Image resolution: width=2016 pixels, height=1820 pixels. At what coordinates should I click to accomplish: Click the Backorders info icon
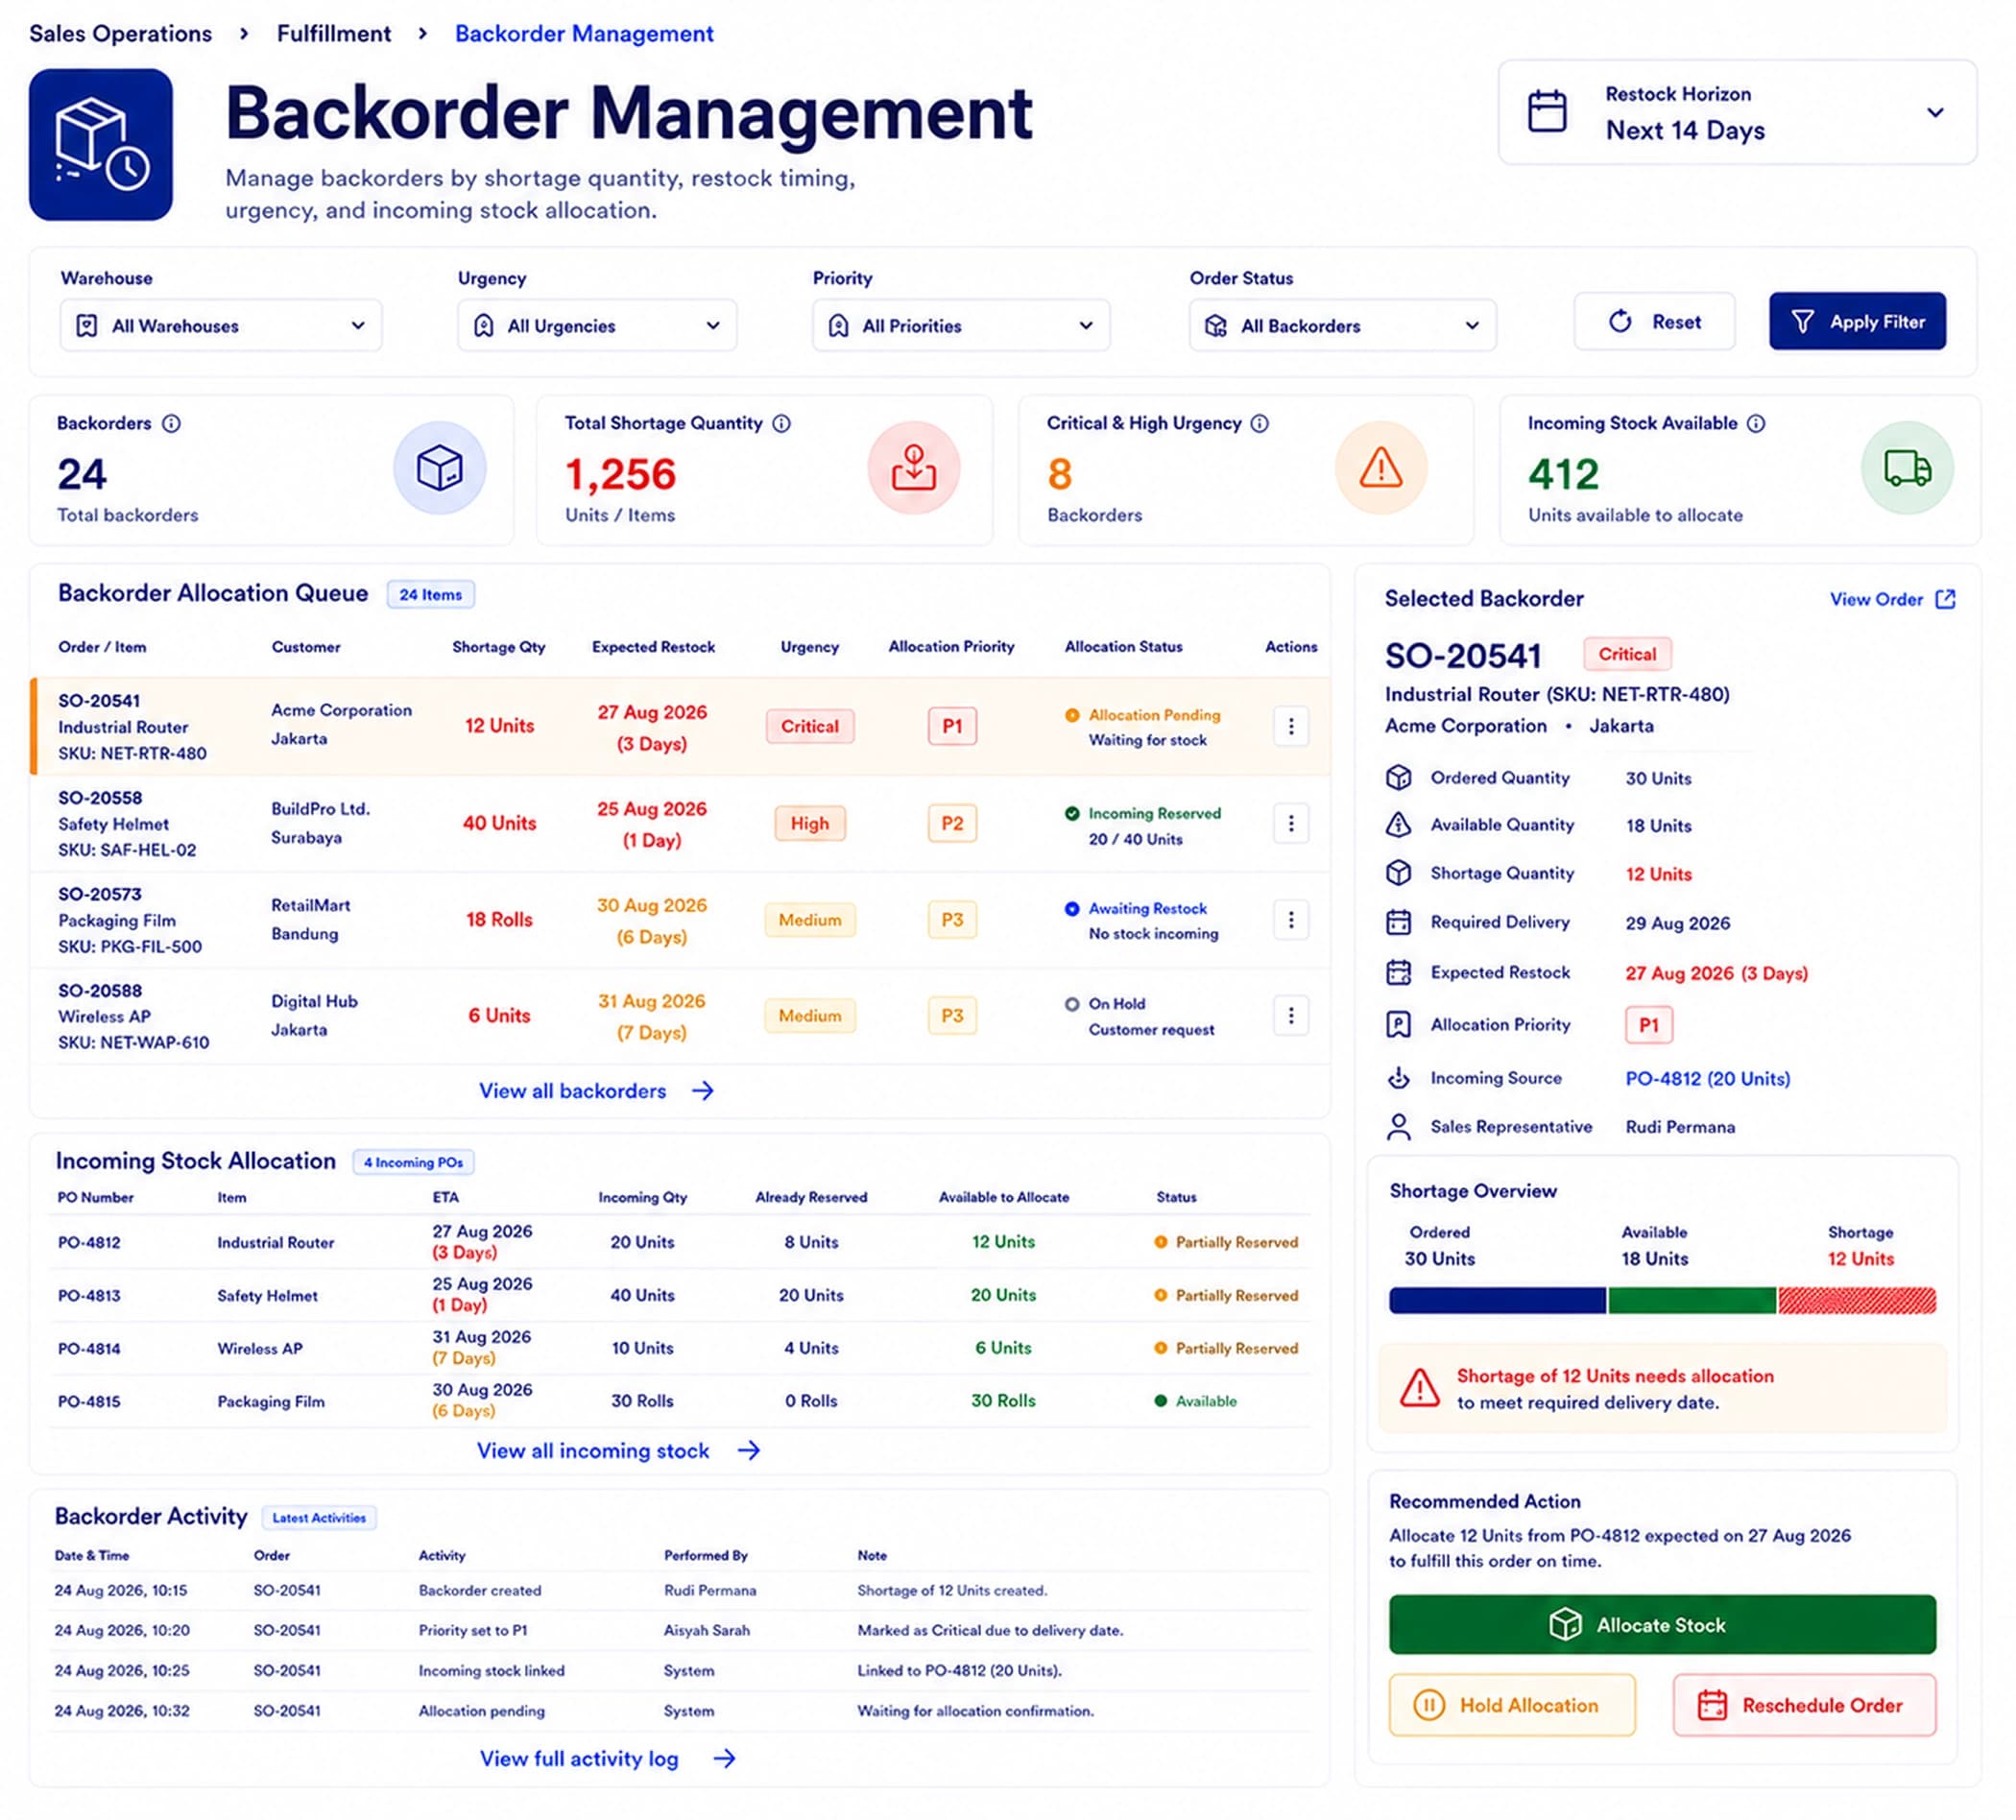coord(171,423)
